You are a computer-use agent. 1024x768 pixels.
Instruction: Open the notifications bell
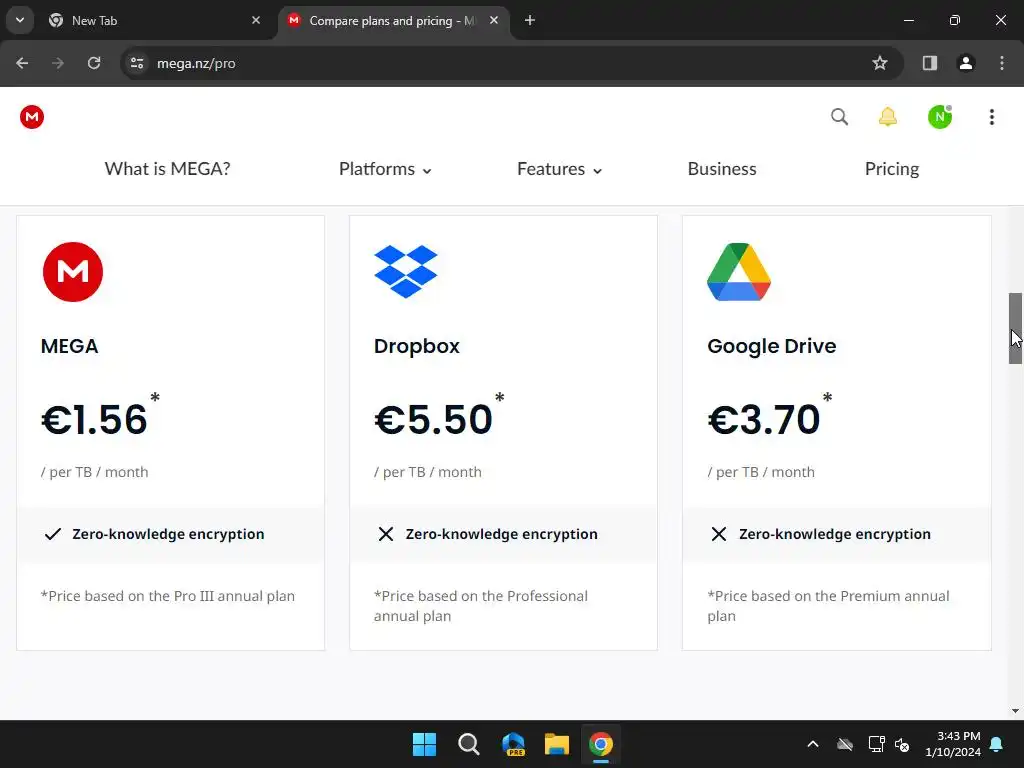point(888,117)
